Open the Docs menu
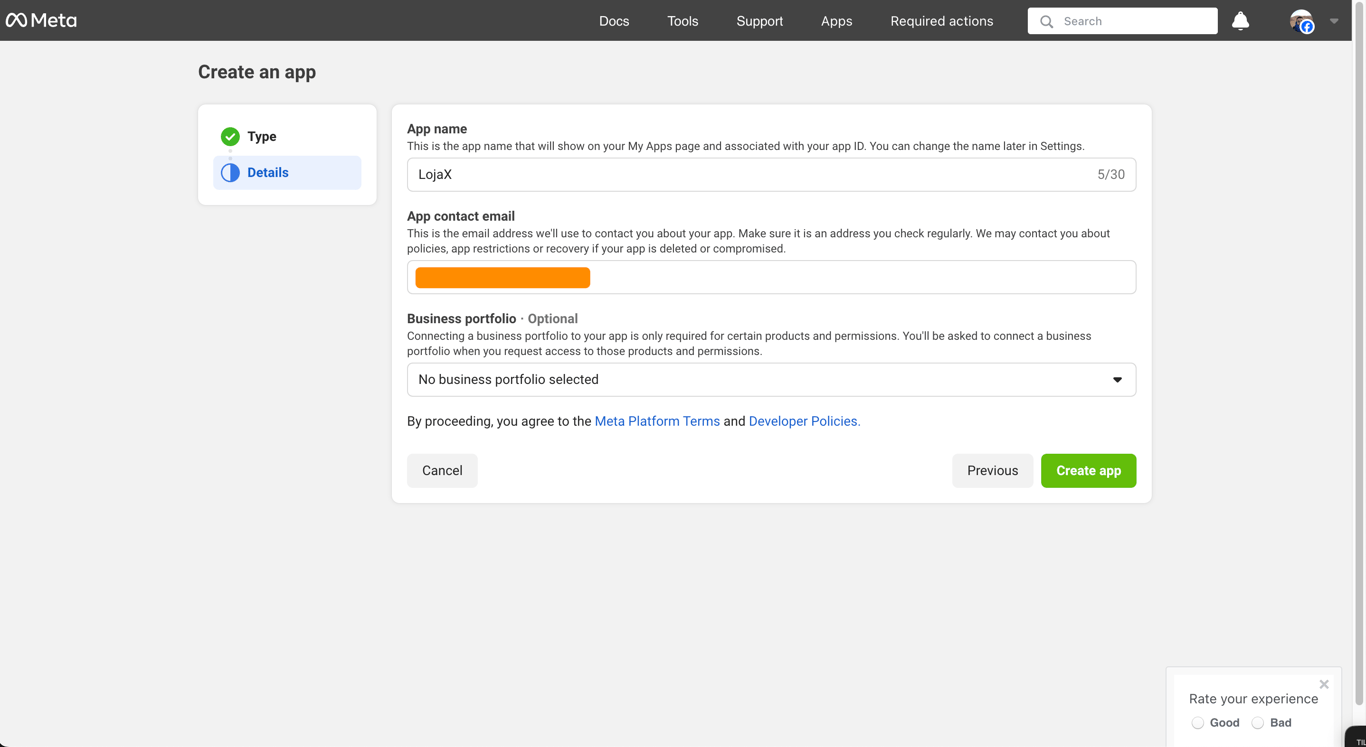Viewport: 1366px width, 747px height. (614, 21)
